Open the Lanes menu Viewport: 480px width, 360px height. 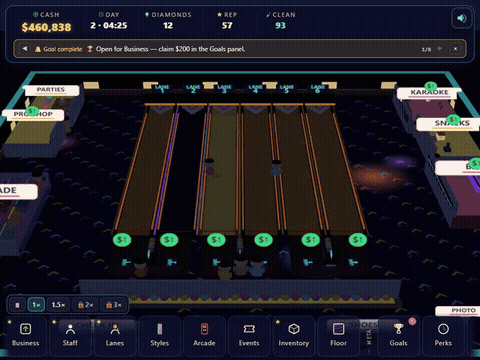tap(115, 335)
